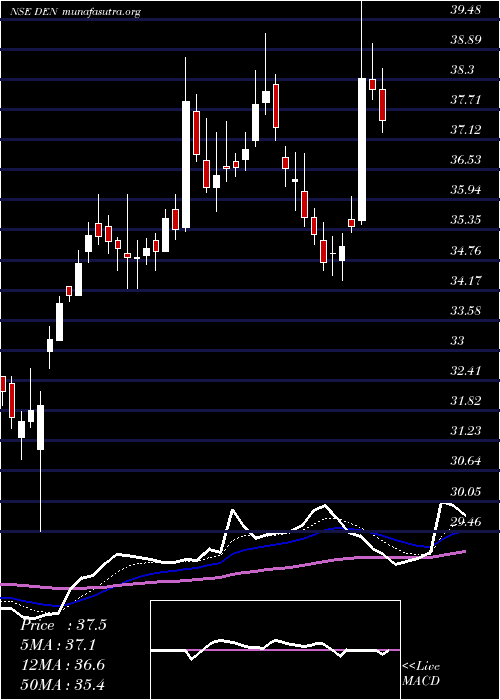Screen dimensions: 500x700
Task: Click the 38.89 price axis label
Action: tap(465, 40)
